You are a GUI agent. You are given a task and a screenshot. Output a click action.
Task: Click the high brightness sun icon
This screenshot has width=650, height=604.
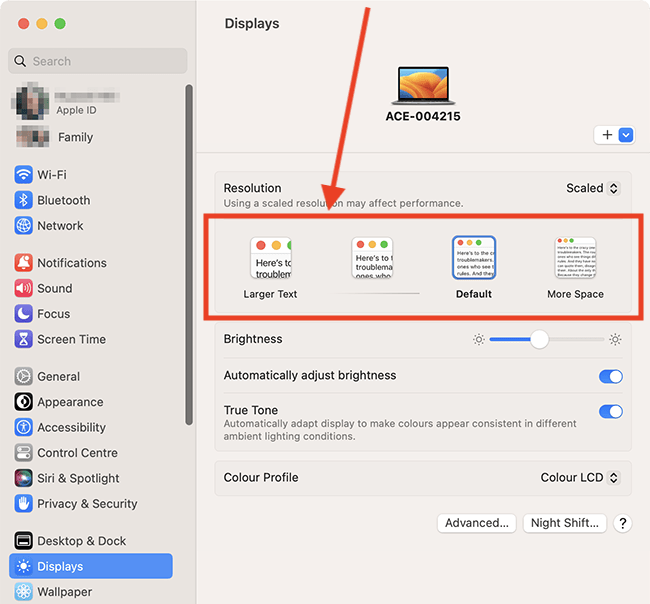(615, 340)
